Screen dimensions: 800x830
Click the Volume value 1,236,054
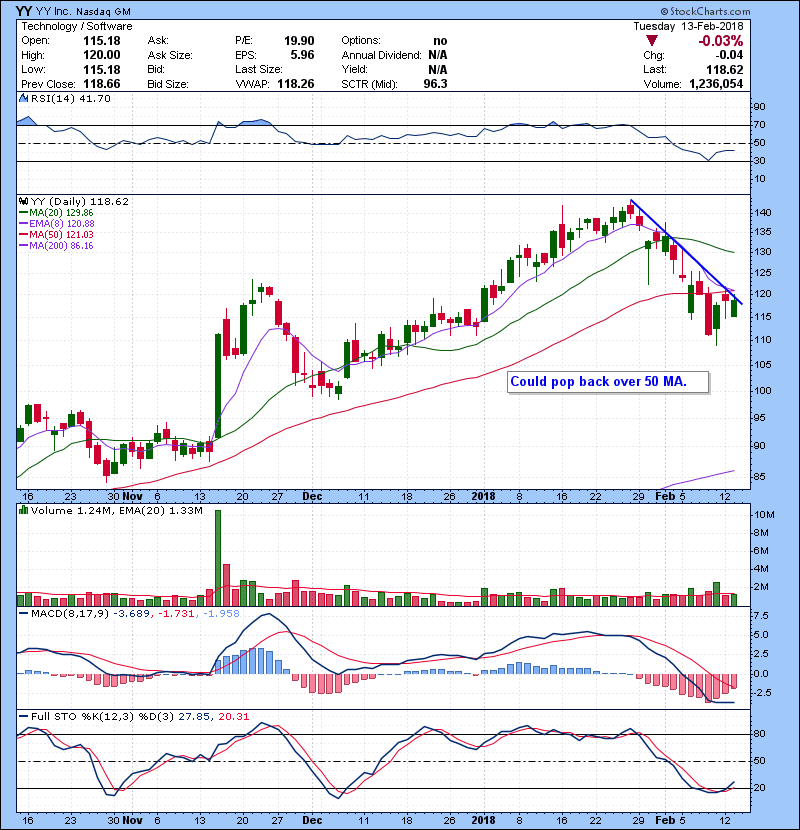pos(716,84)
